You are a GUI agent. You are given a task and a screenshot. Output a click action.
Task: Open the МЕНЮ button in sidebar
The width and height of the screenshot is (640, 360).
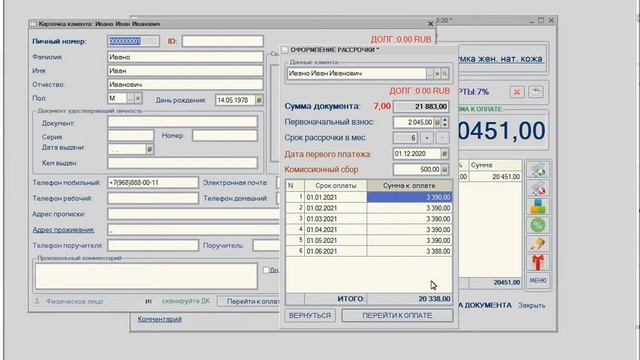[538, 280]
